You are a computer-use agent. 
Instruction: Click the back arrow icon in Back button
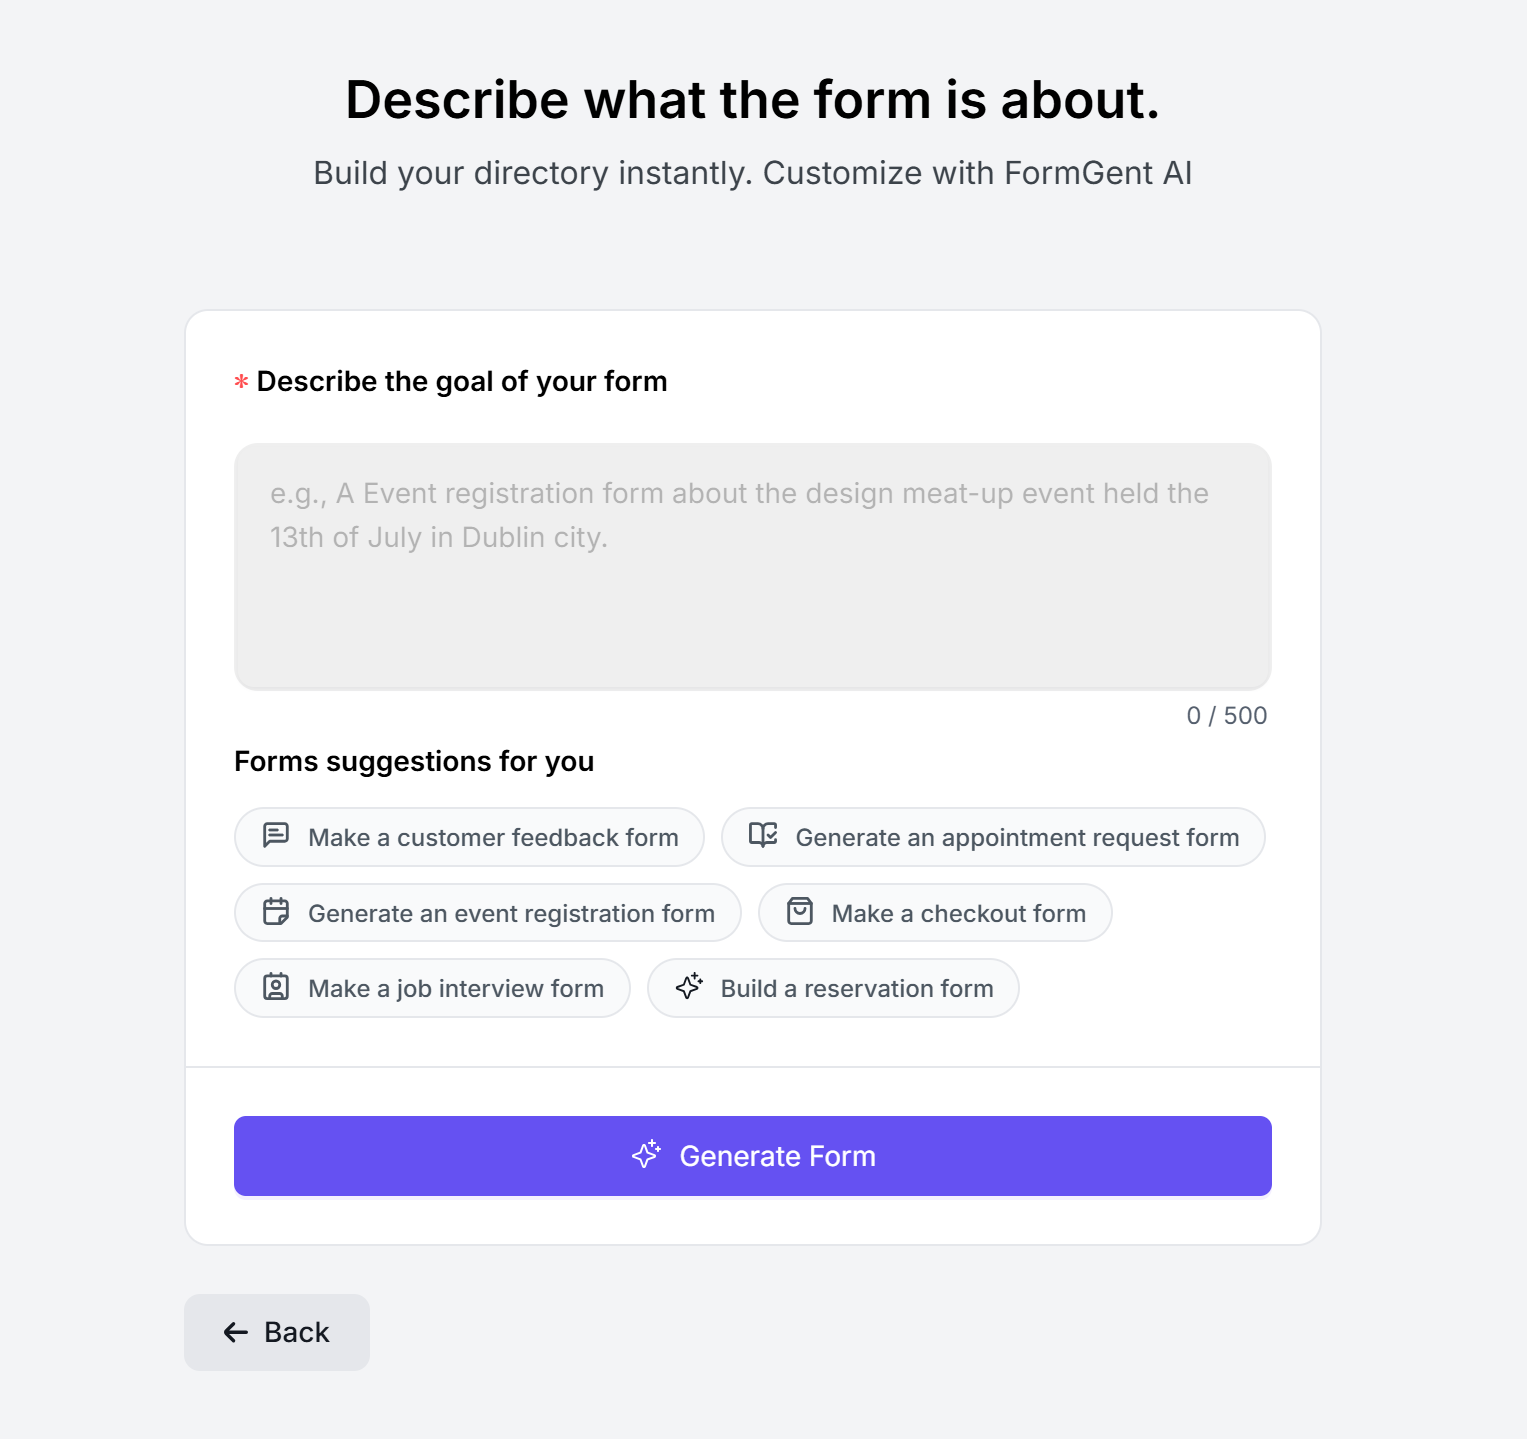tap(234, 1332)
